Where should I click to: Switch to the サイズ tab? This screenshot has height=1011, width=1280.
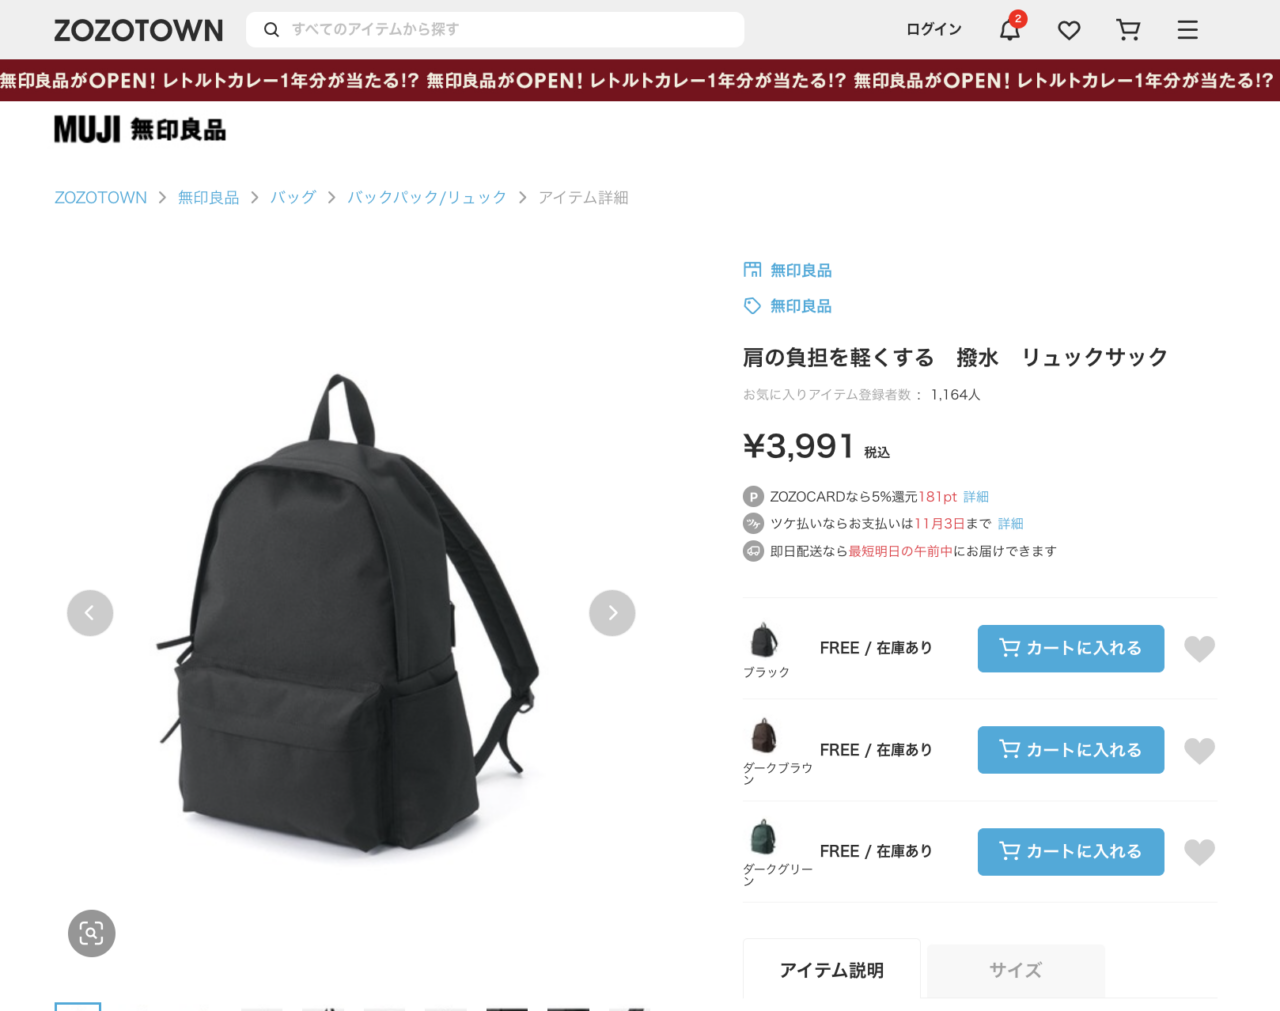point(1016,970)
